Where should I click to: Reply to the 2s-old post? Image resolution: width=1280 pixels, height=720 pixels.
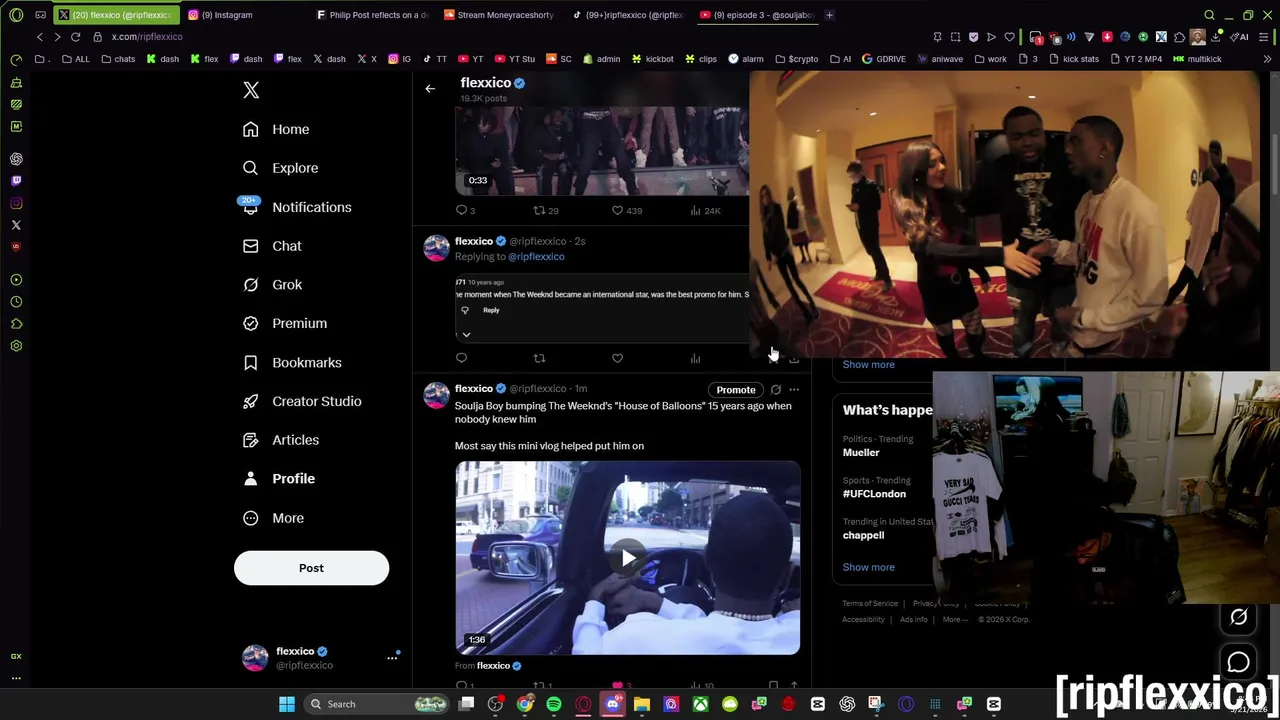461,358
